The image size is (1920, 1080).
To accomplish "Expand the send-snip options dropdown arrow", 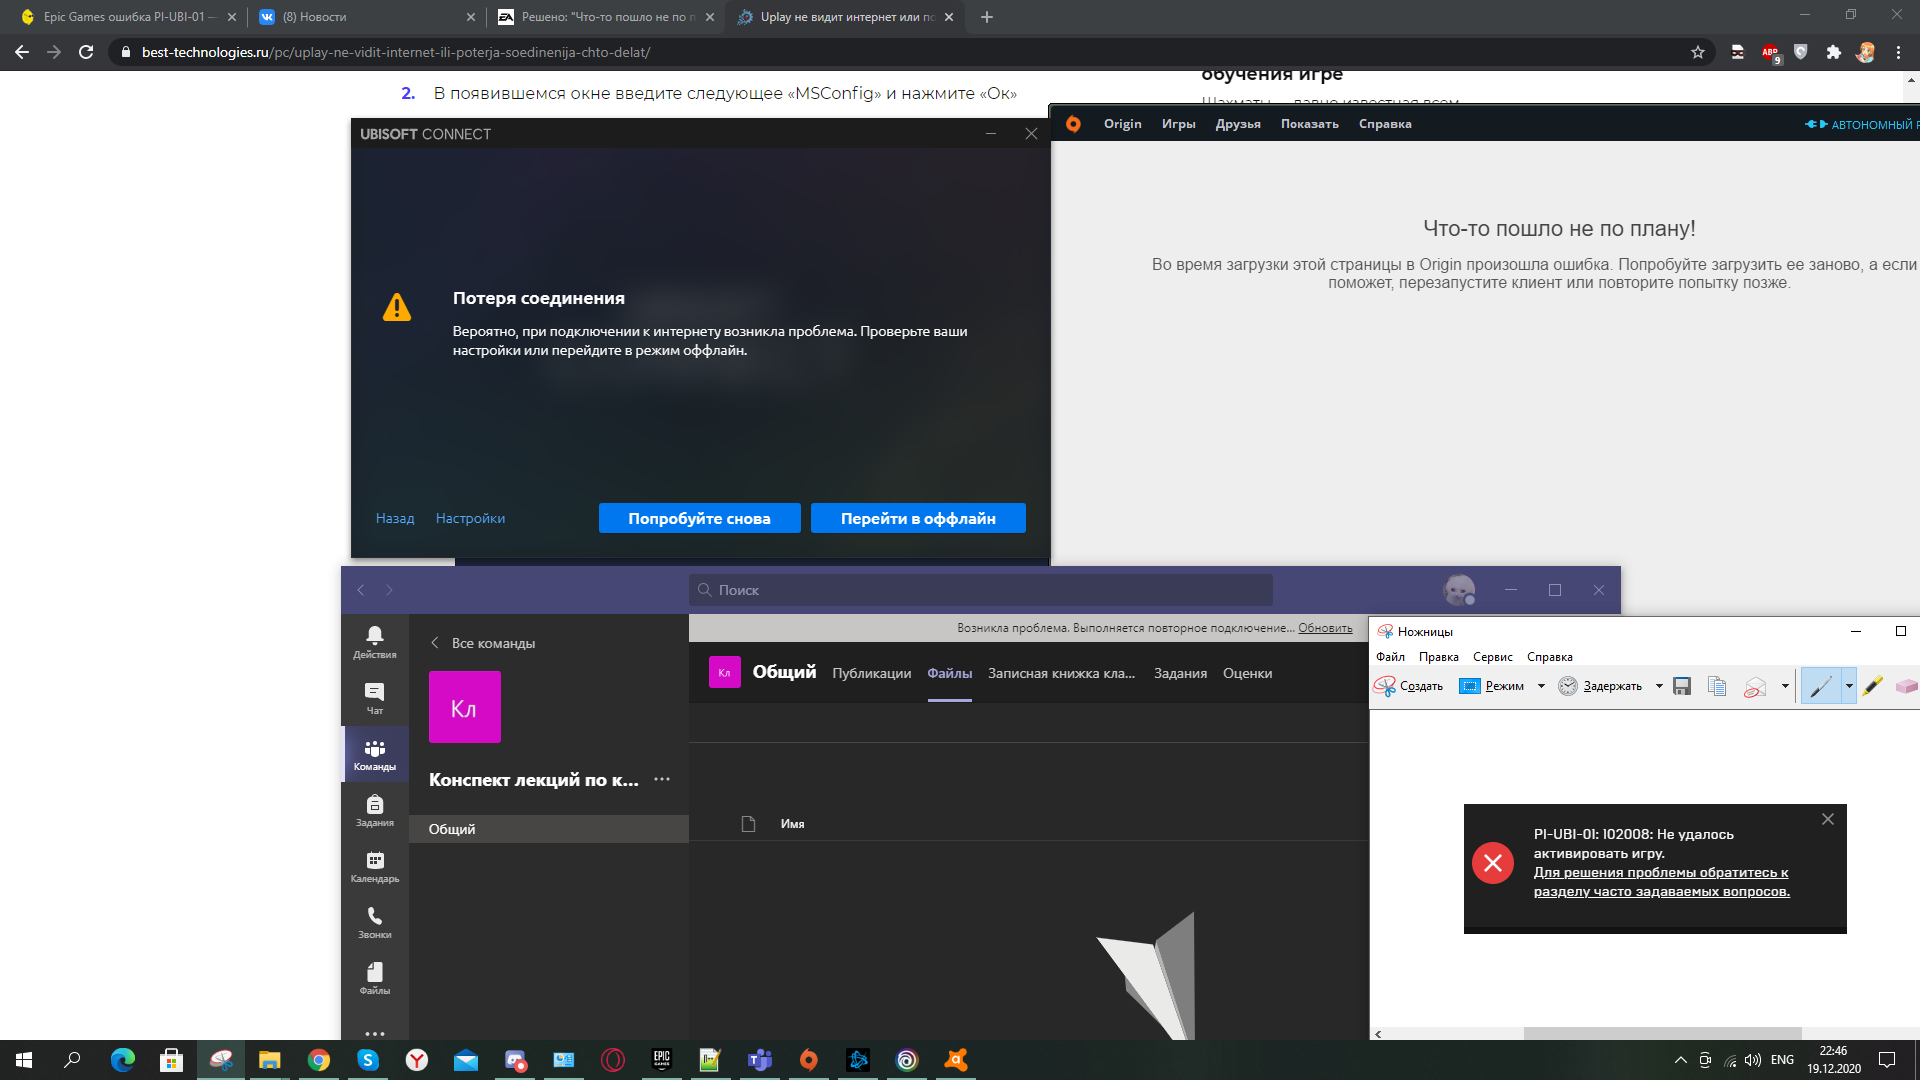I will 1785,686.
